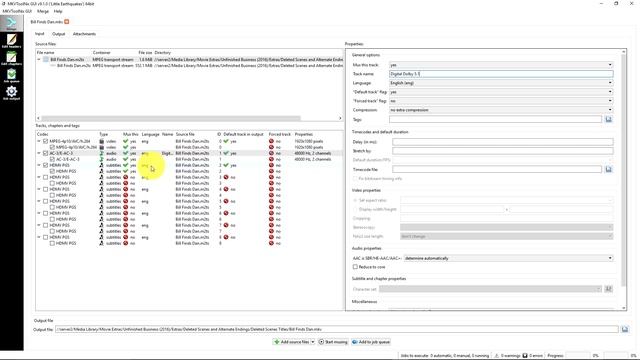Click red forced-track icon of MPEG-4 track
The height and width of the screenshot is (360, 640).
(x=271, y=141)
